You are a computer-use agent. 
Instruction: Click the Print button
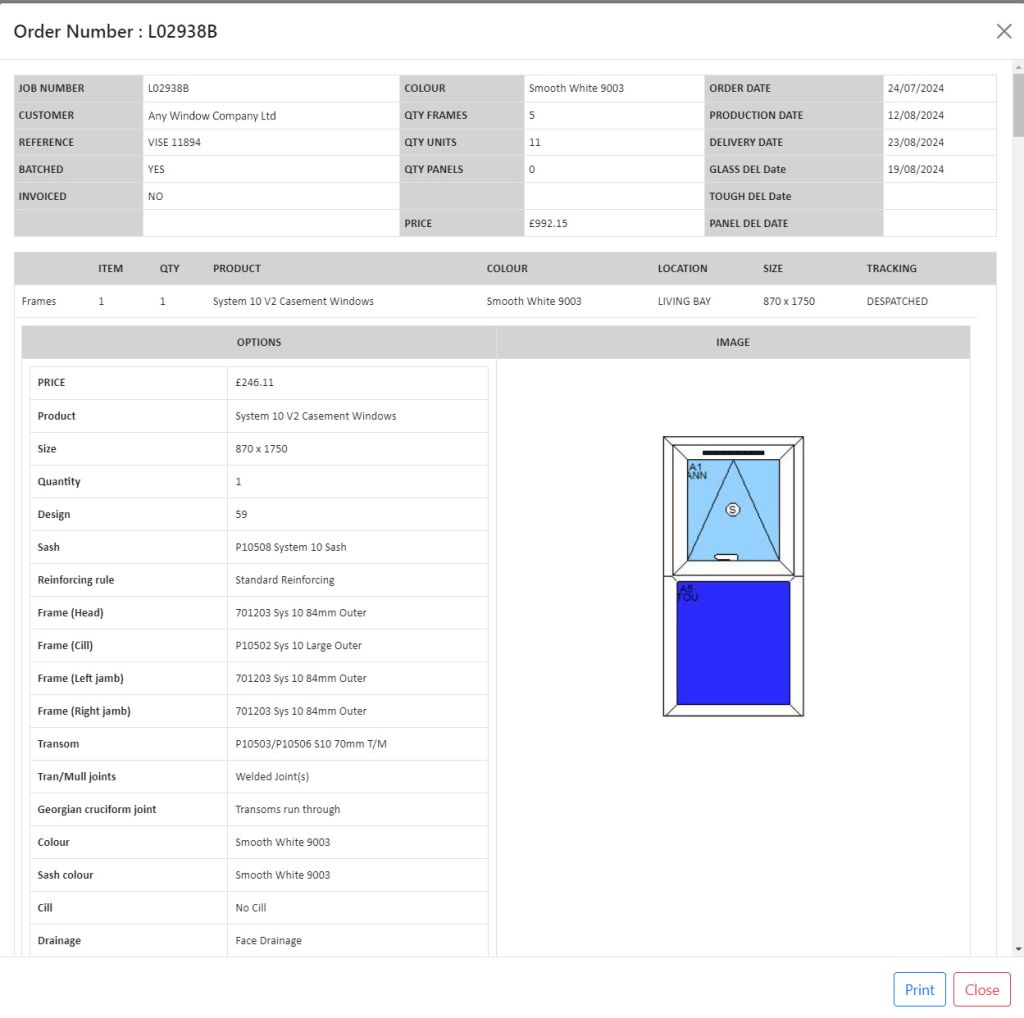(919, 989)
